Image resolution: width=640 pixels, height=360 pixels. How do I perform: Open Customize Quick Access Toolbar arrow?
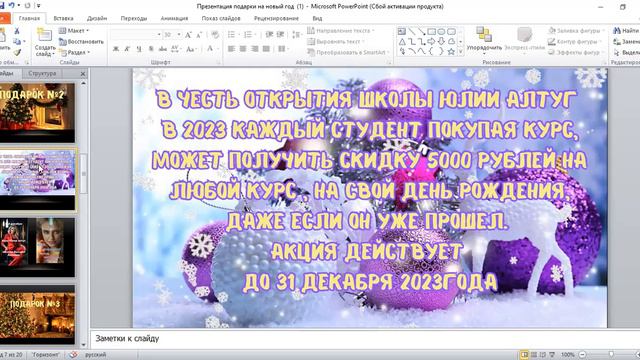[x=39, y=6]
